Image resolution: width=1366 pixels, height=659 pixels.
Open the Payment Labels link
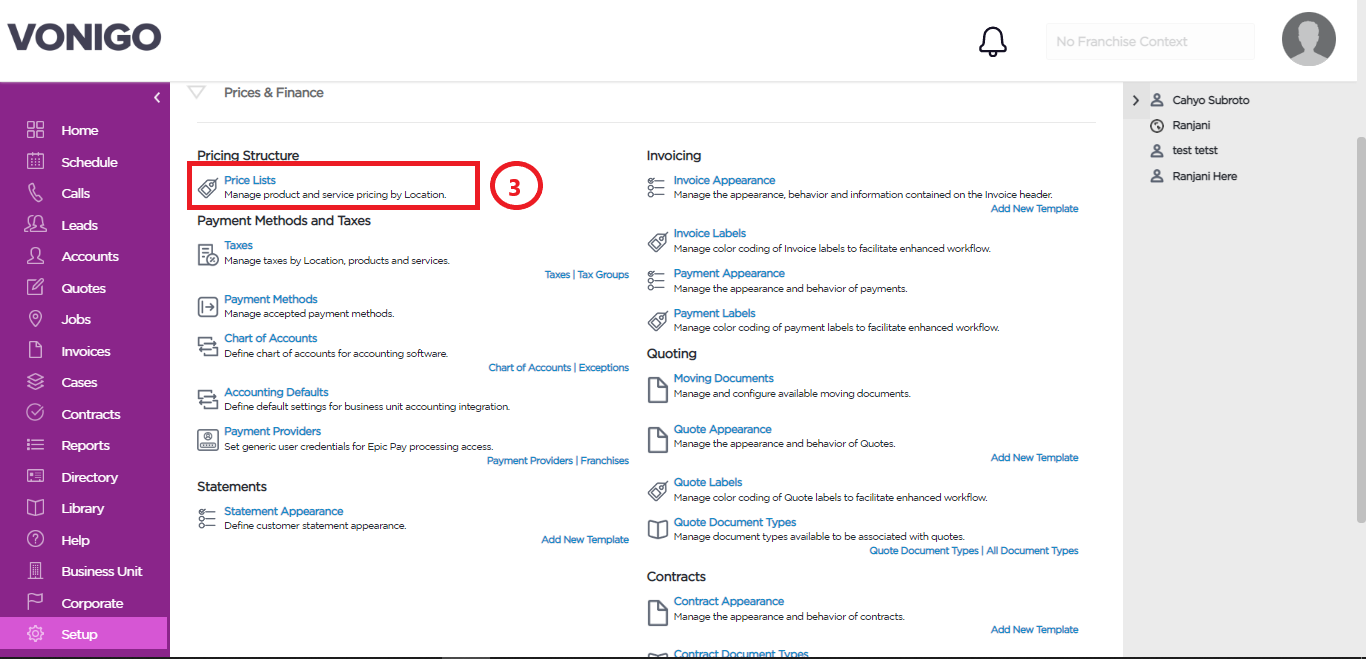(715, 313)
